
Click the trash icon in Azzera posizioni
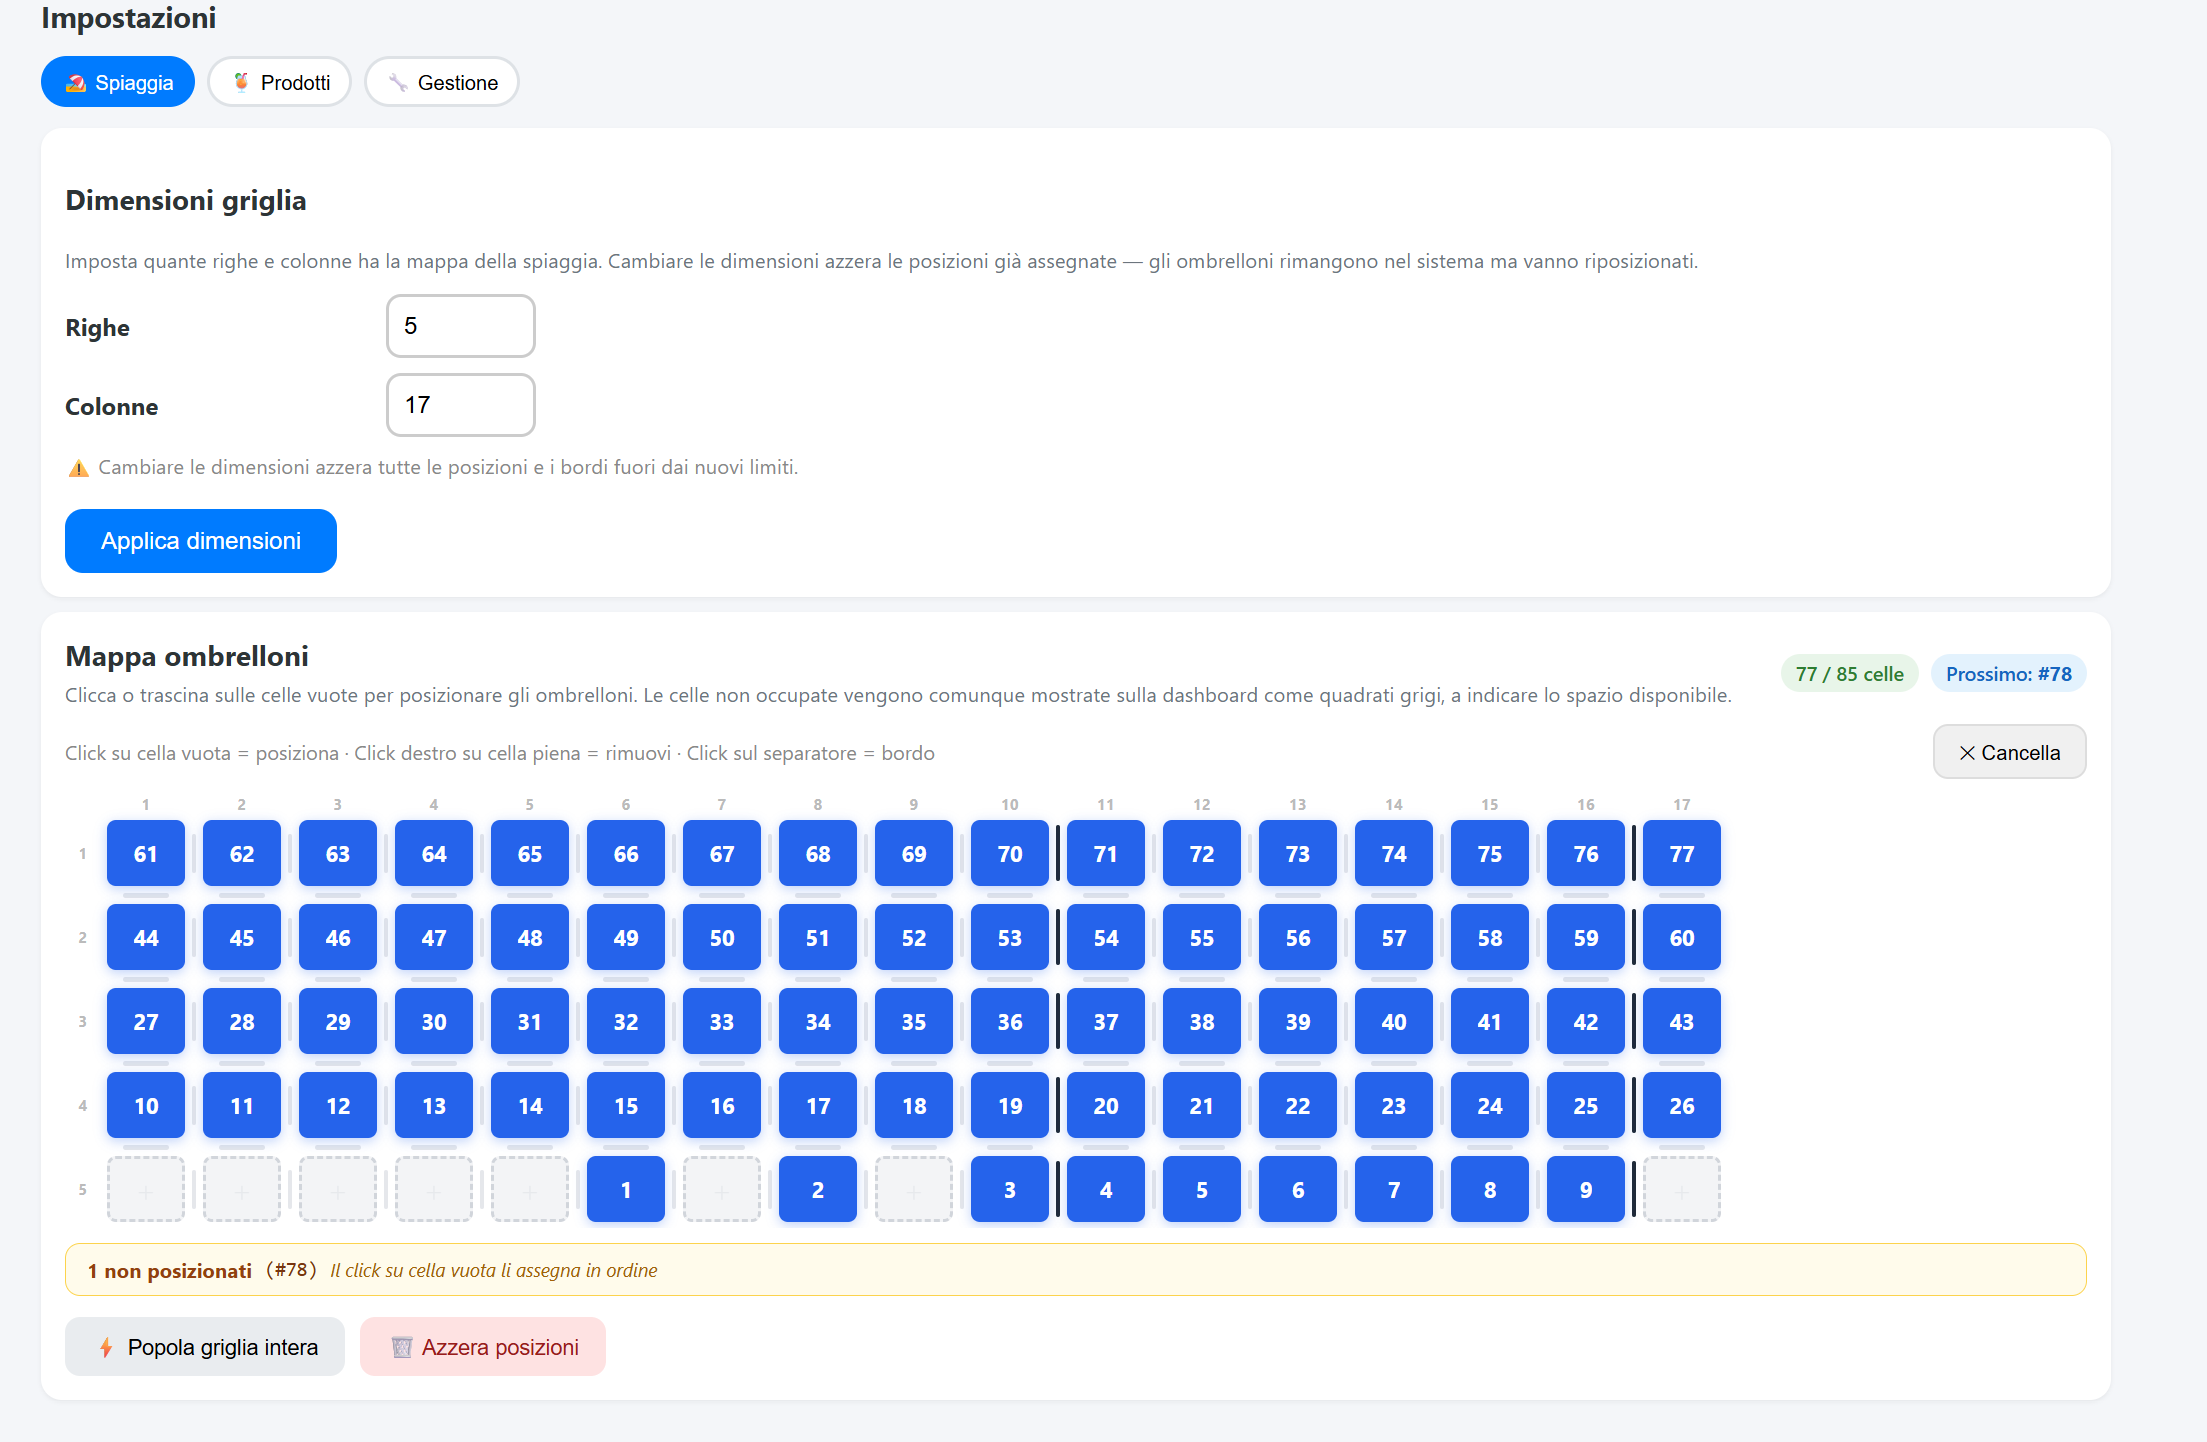click(402, 1348)
